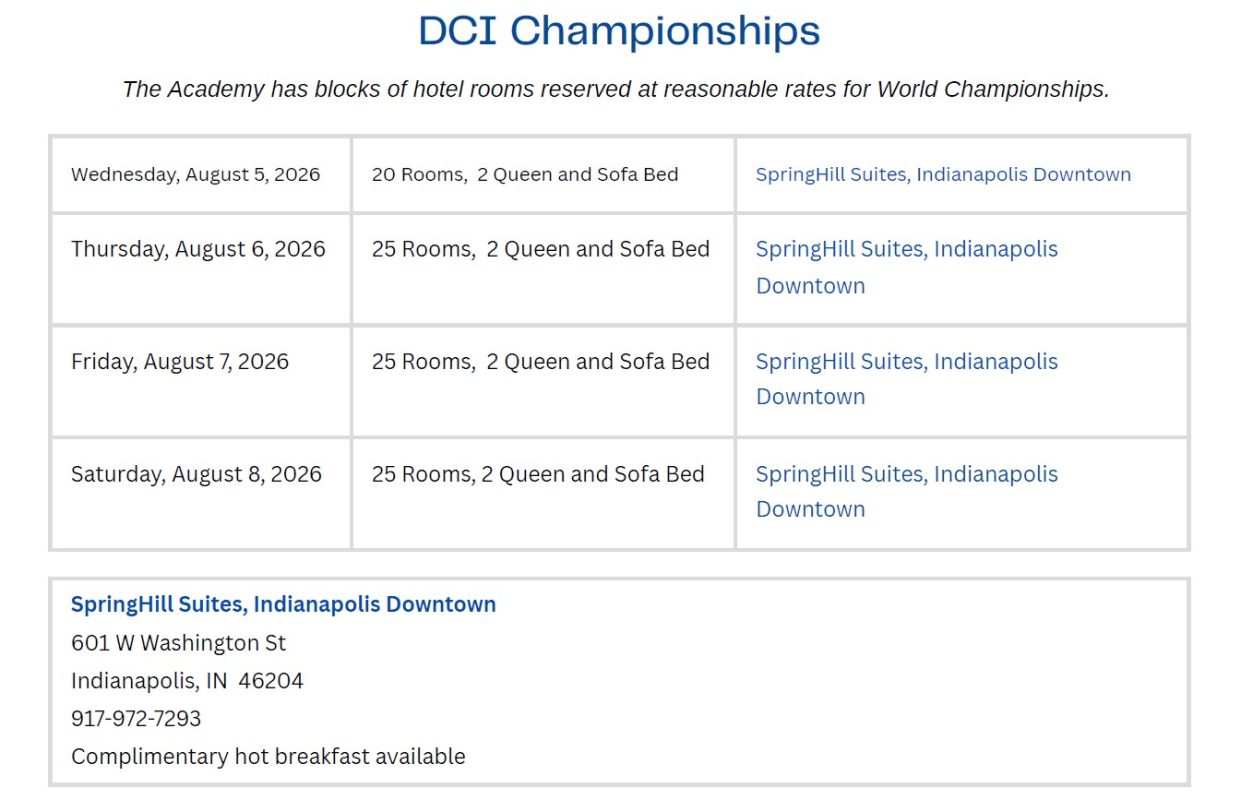1241x800 pixels.
Task: Click the italic Academy hotel blocks sentence
Action: (616, 89)
